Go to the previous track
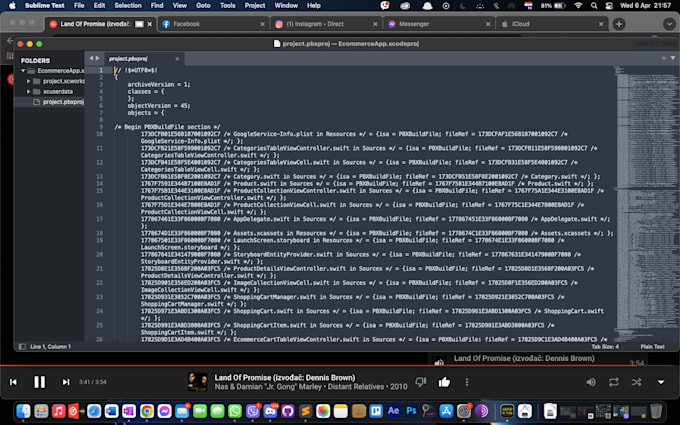The width and height of the screenshot is (680, 425). tap(13, 382)
